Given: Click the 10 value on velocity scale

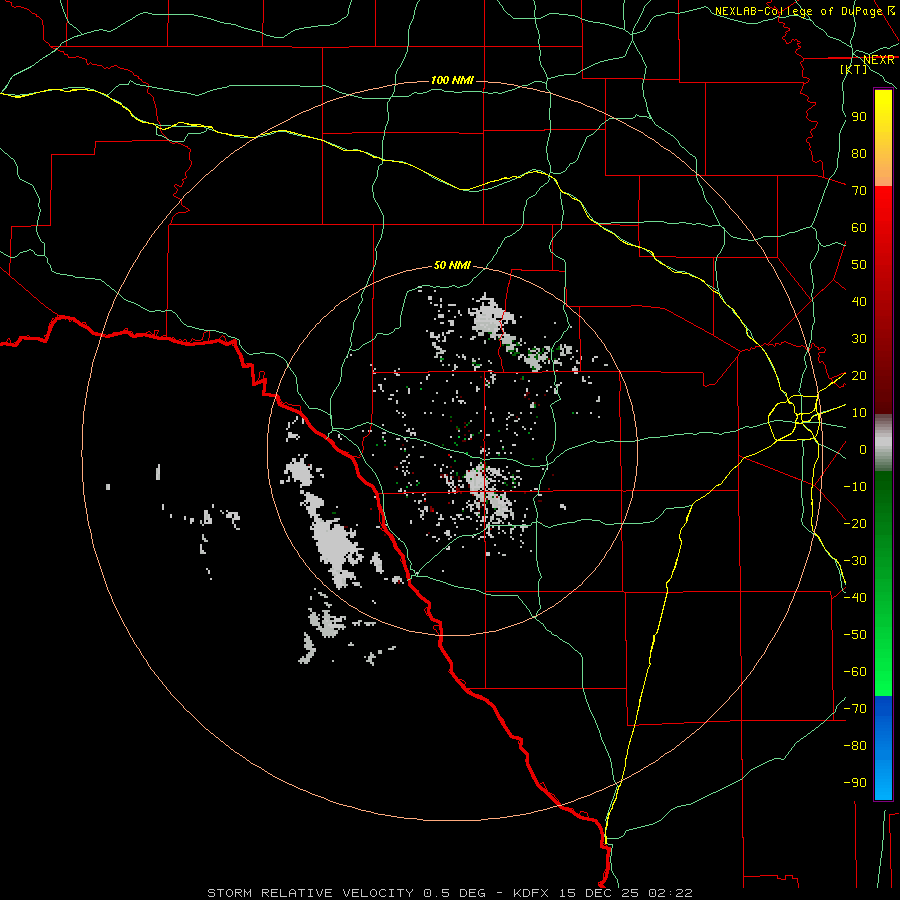Looking at the screenshot, I should (859, 413).
